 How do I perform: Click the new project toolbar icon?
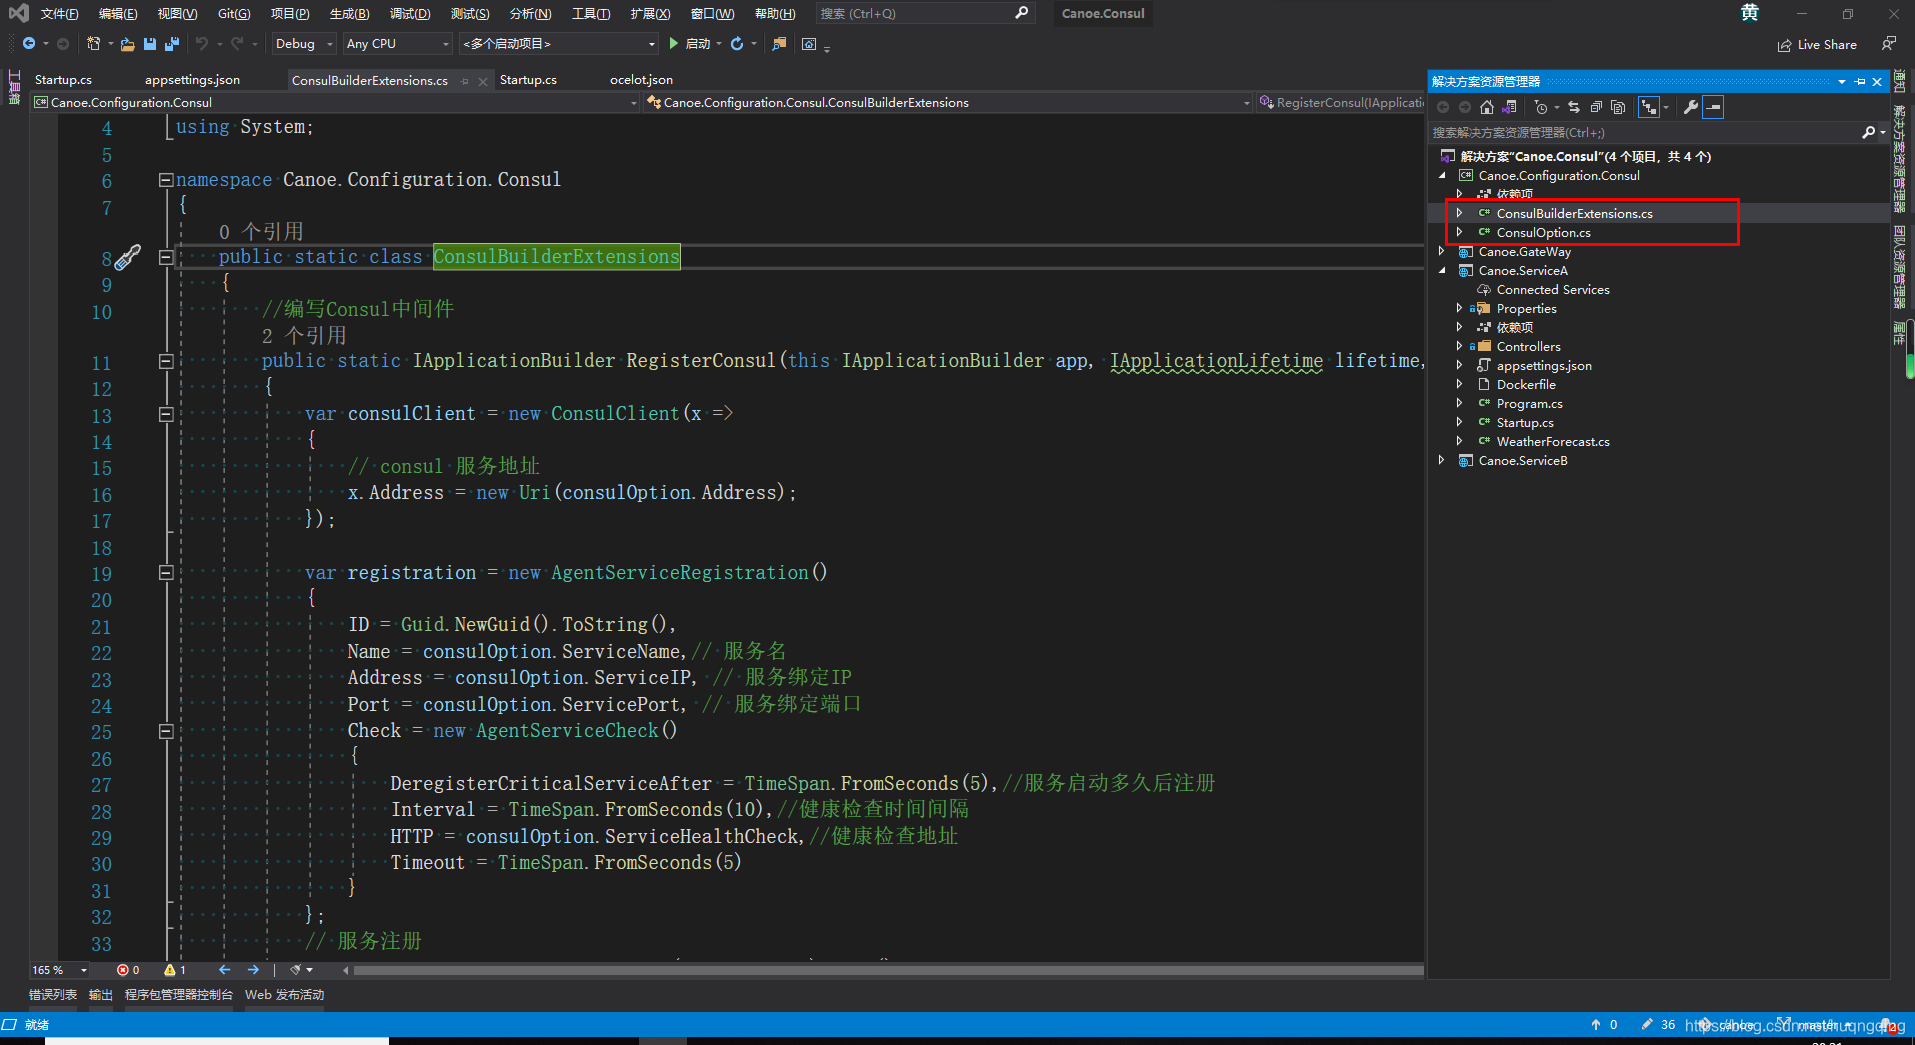(x=93, y=44)
